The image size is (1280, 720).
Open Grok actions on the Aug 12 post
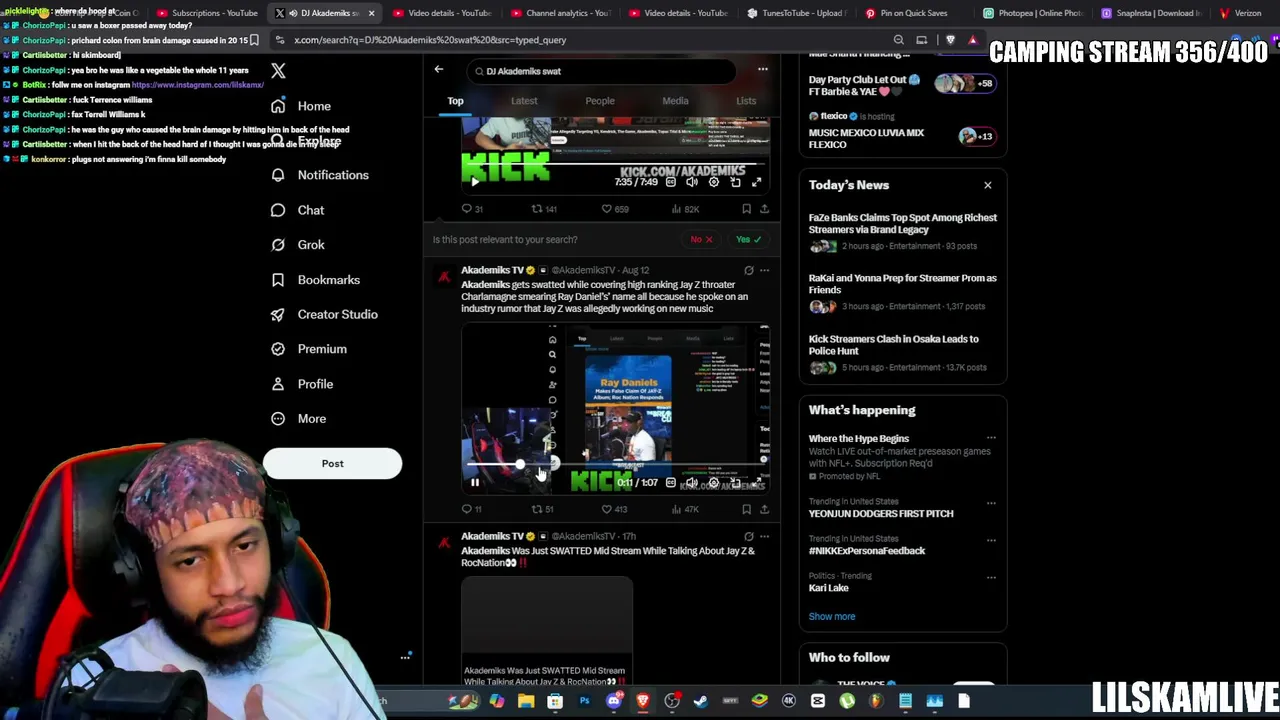click(x=748, y=270)
